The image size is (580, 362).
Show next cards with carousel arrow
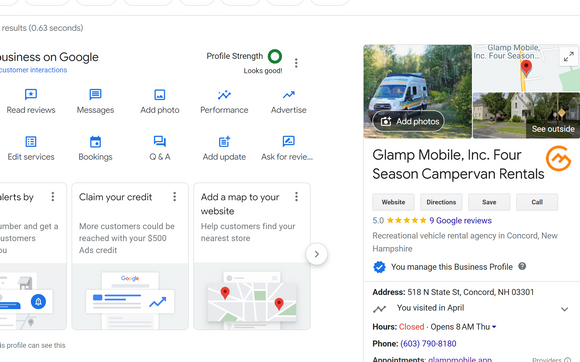[x=317, y=254]
